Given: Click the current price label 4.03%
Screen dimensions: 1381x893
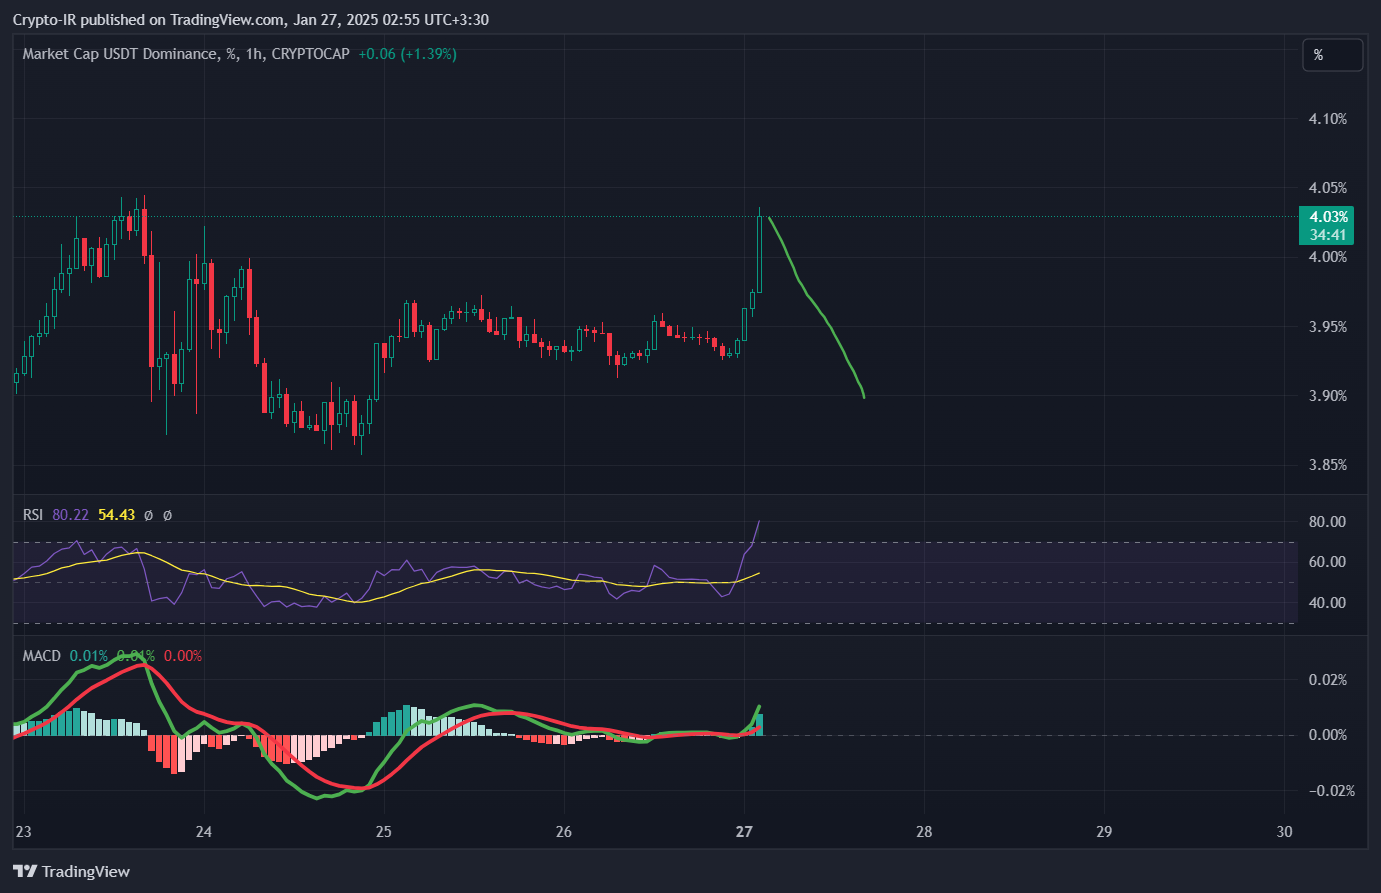Looking at the screenshot, I should coord(1328,217).
